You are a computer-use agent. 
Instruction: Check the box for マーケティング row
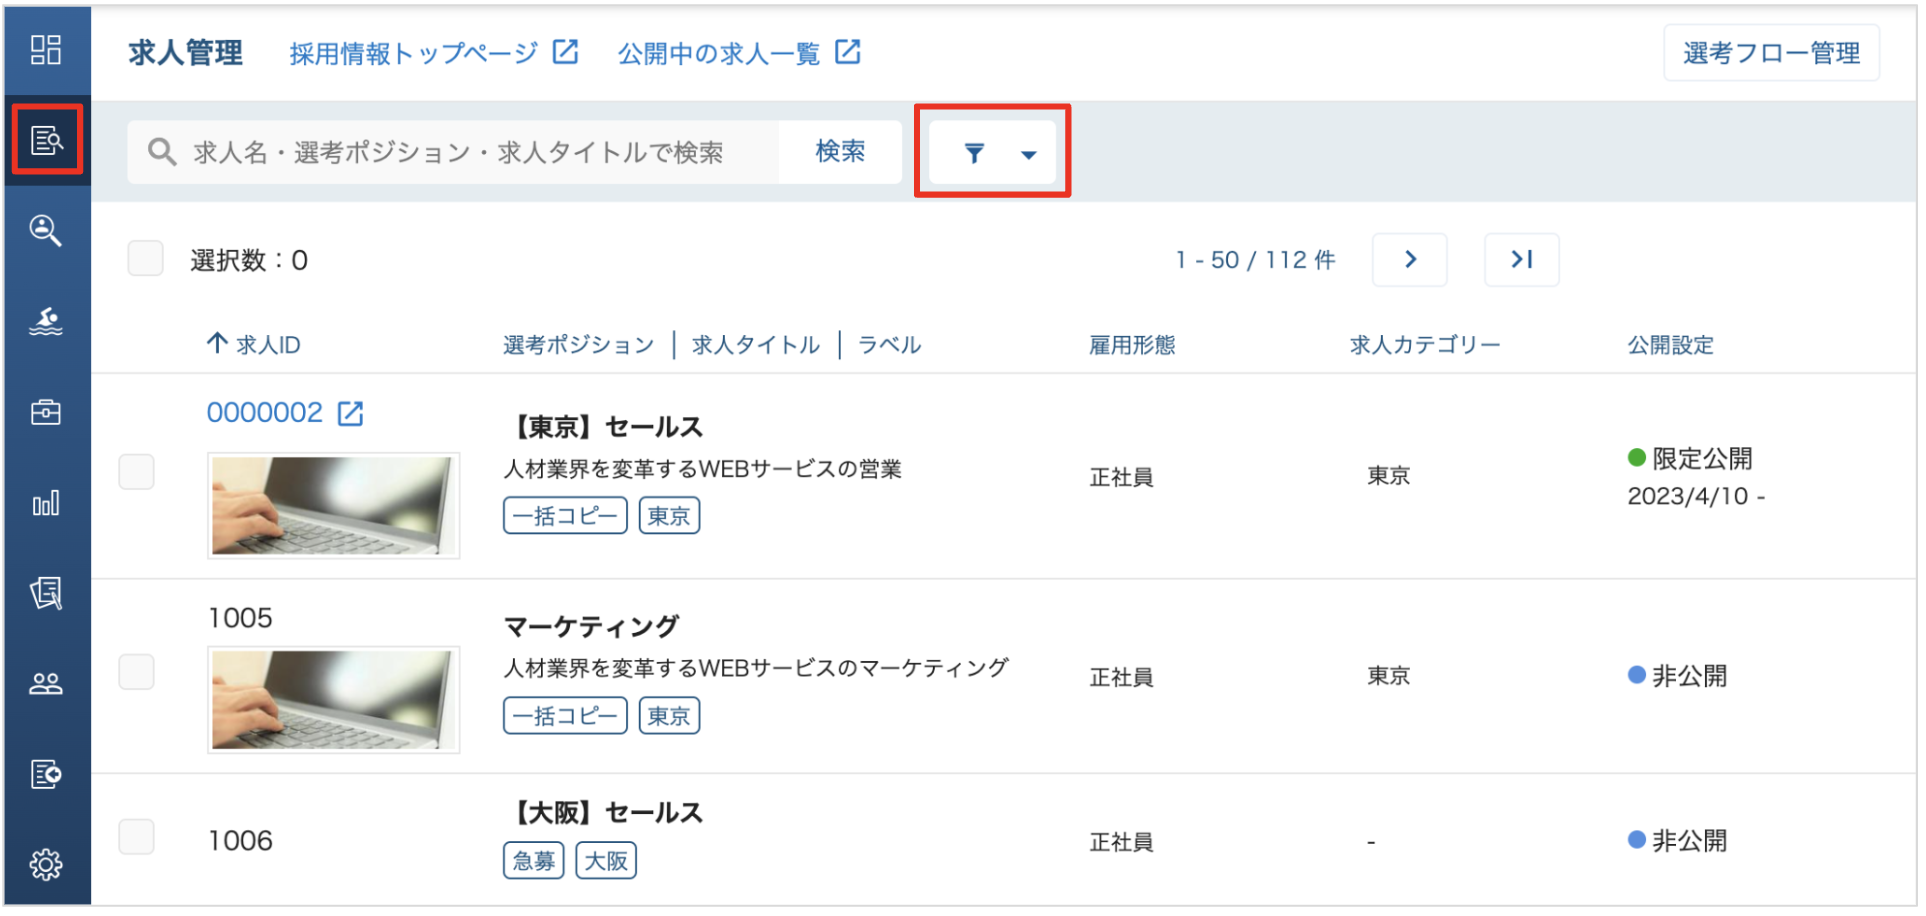[137, 672]
